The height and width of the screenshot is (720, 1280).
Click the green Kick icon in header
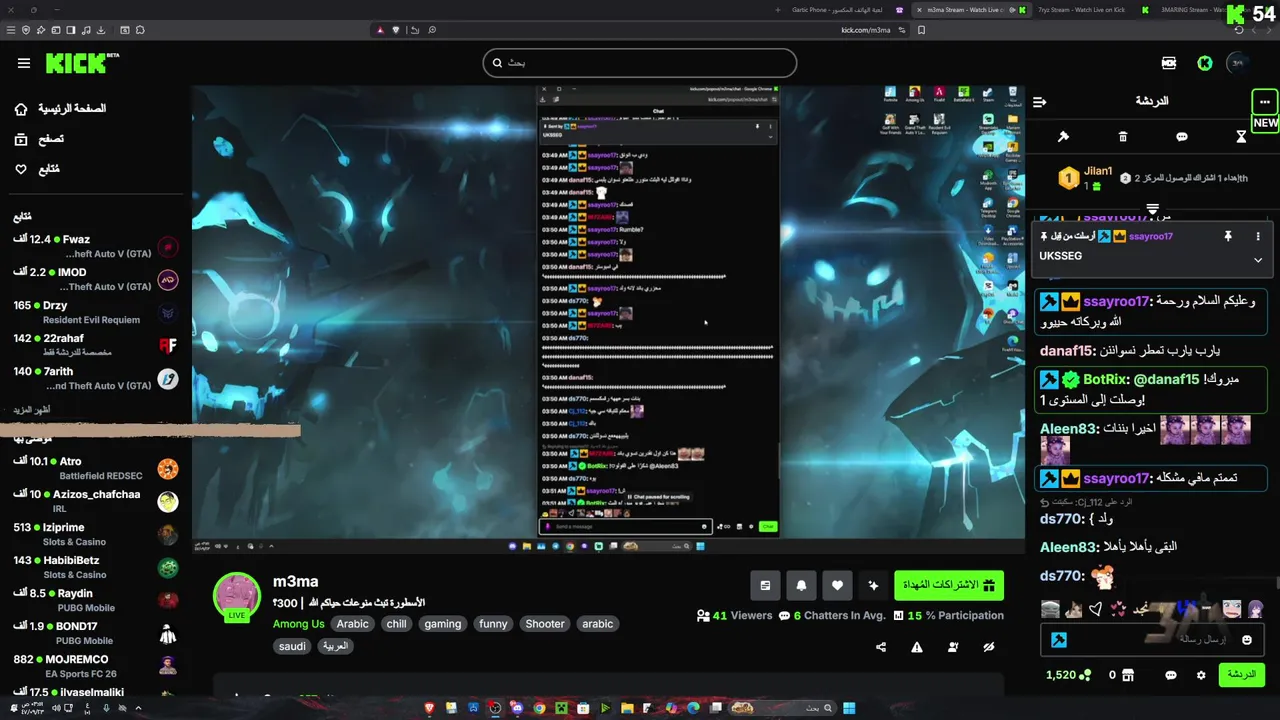coord(1205,63)
